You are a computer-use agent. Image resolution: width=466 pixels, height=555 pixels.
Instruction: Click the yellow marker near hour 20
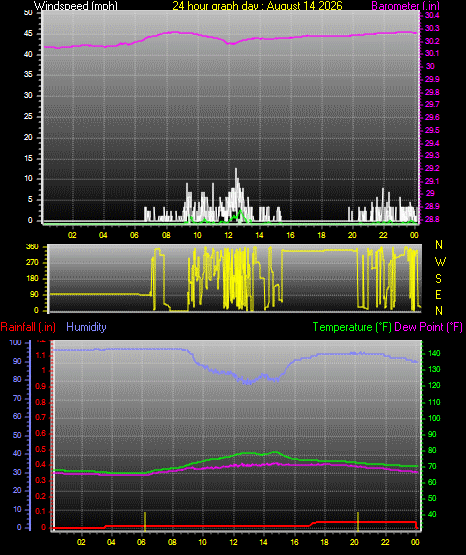(358, 521)
